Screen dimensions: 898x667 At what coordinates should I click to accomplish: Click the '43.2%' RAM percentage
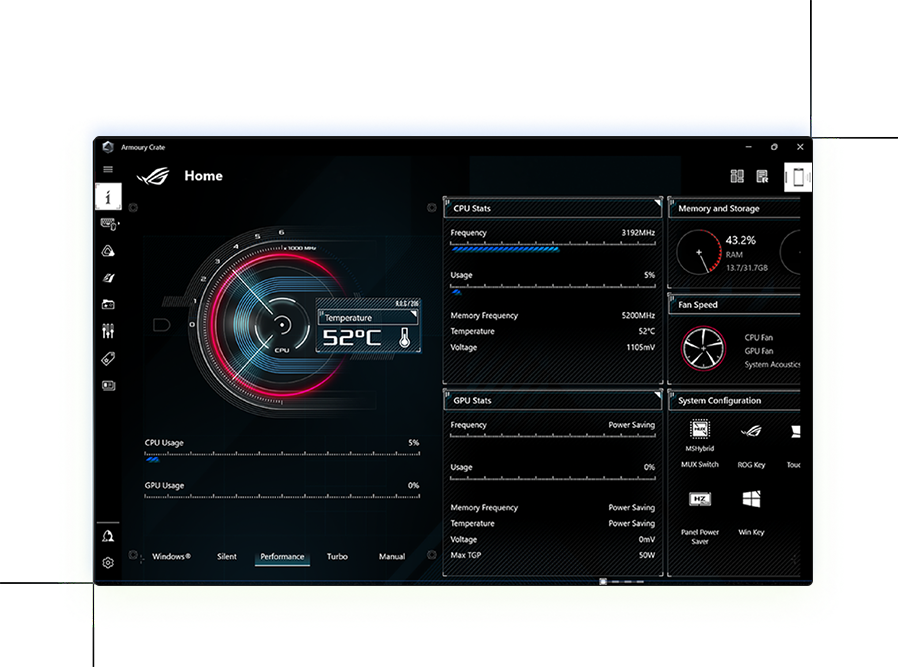(x=741, y=240)
